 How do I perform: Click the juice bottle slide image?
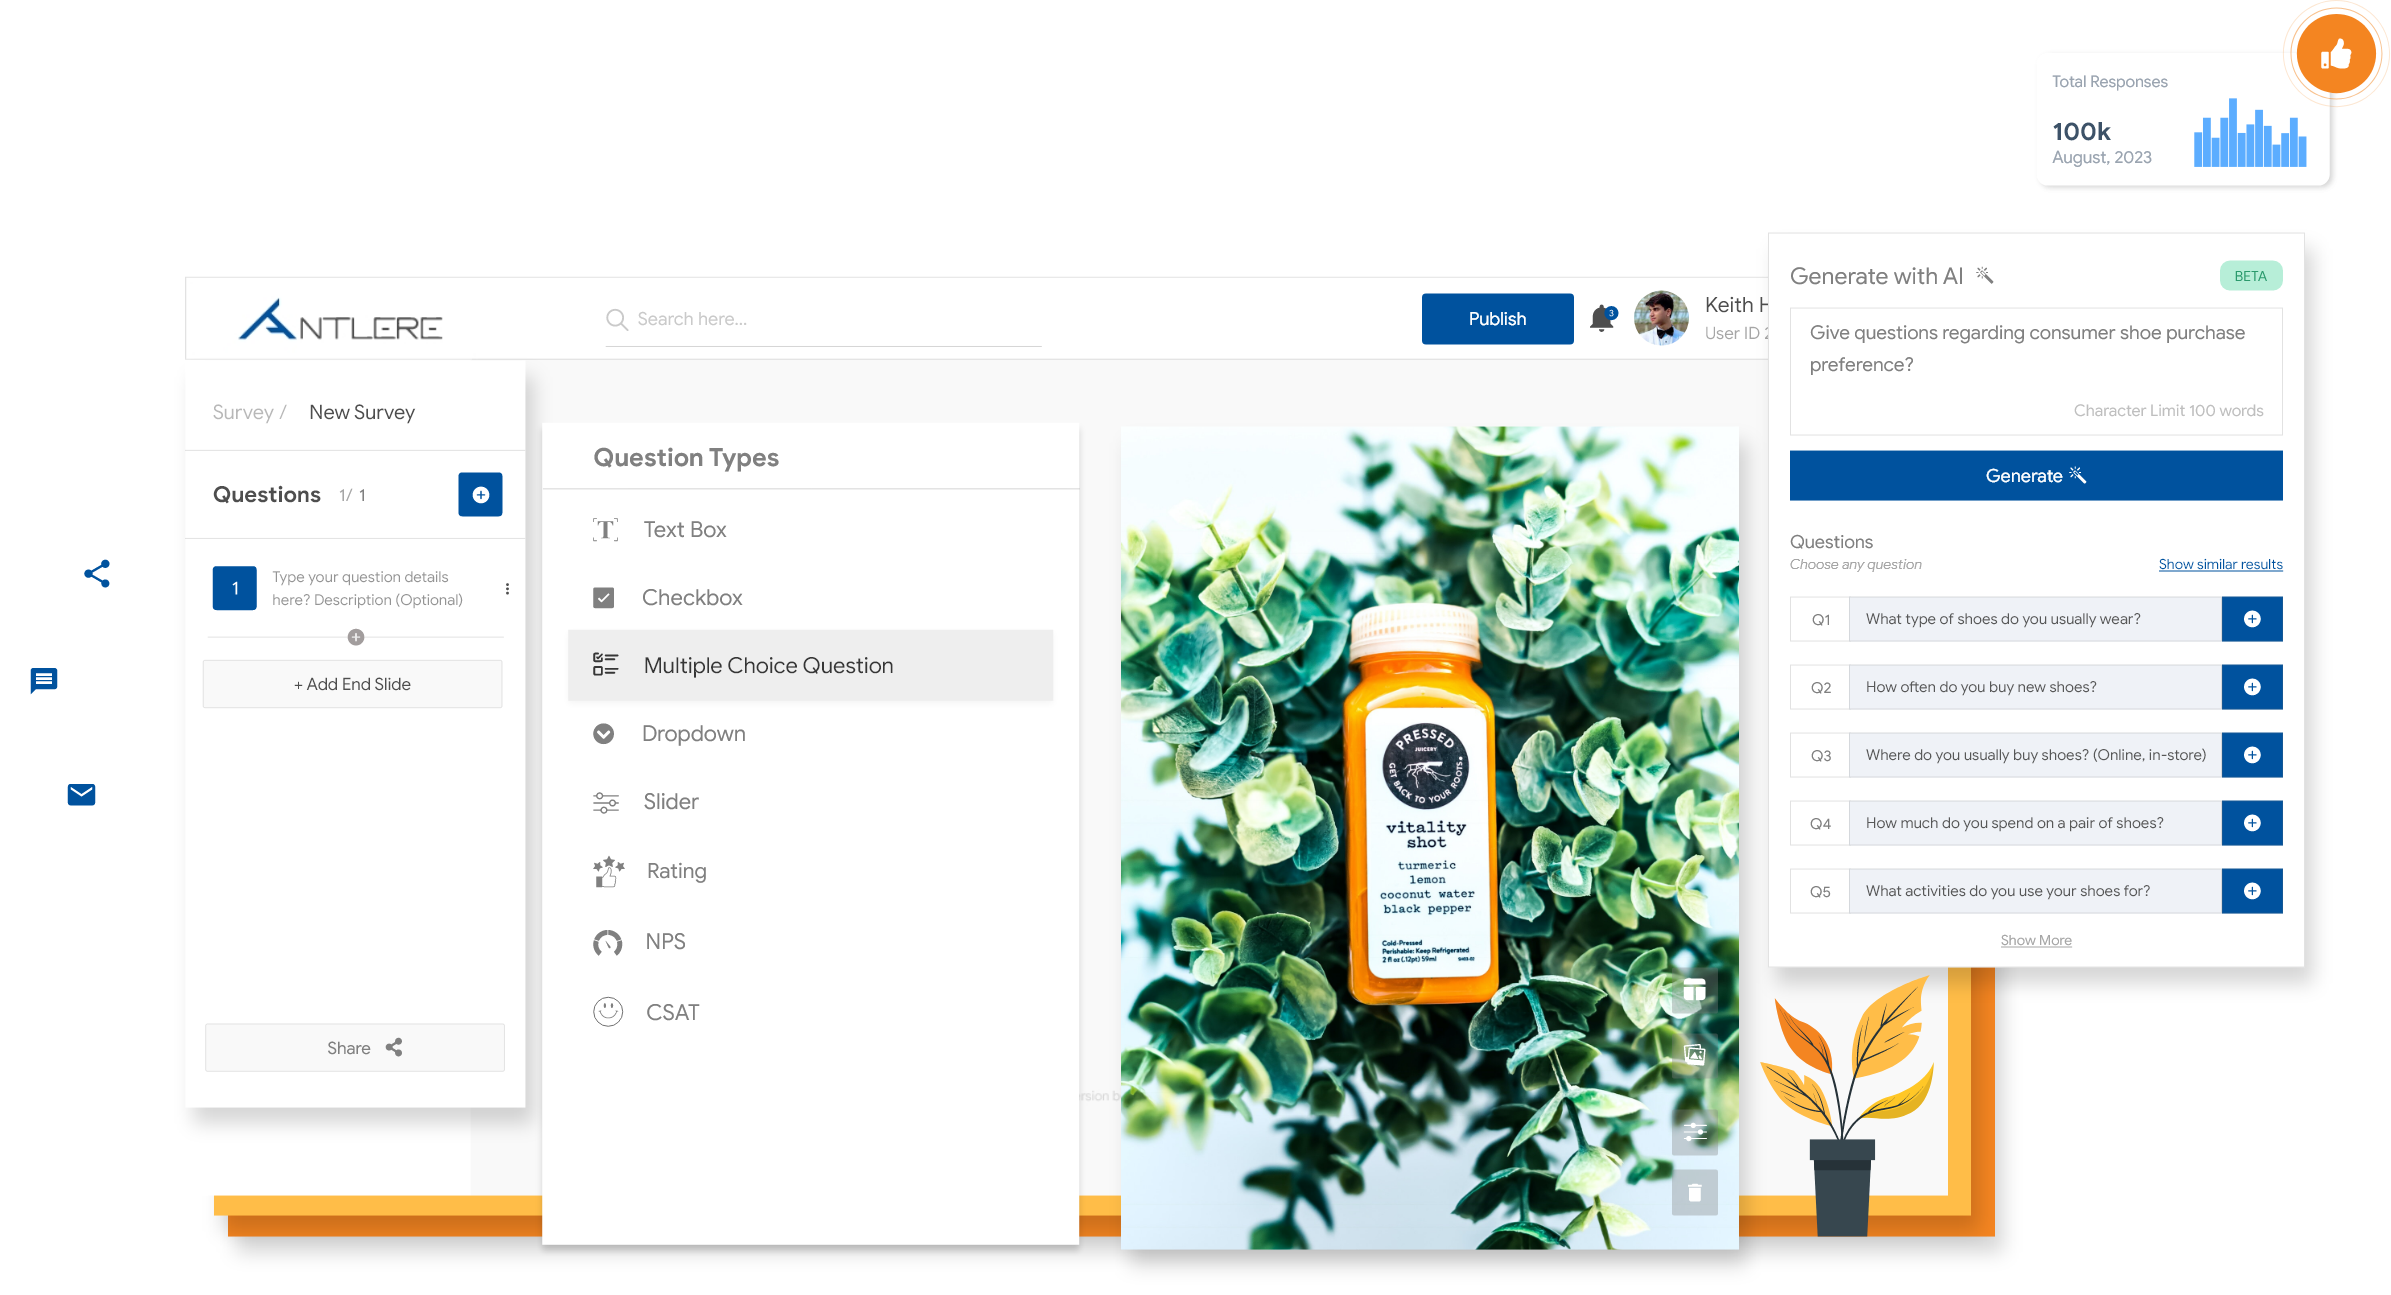[1429, 838]
